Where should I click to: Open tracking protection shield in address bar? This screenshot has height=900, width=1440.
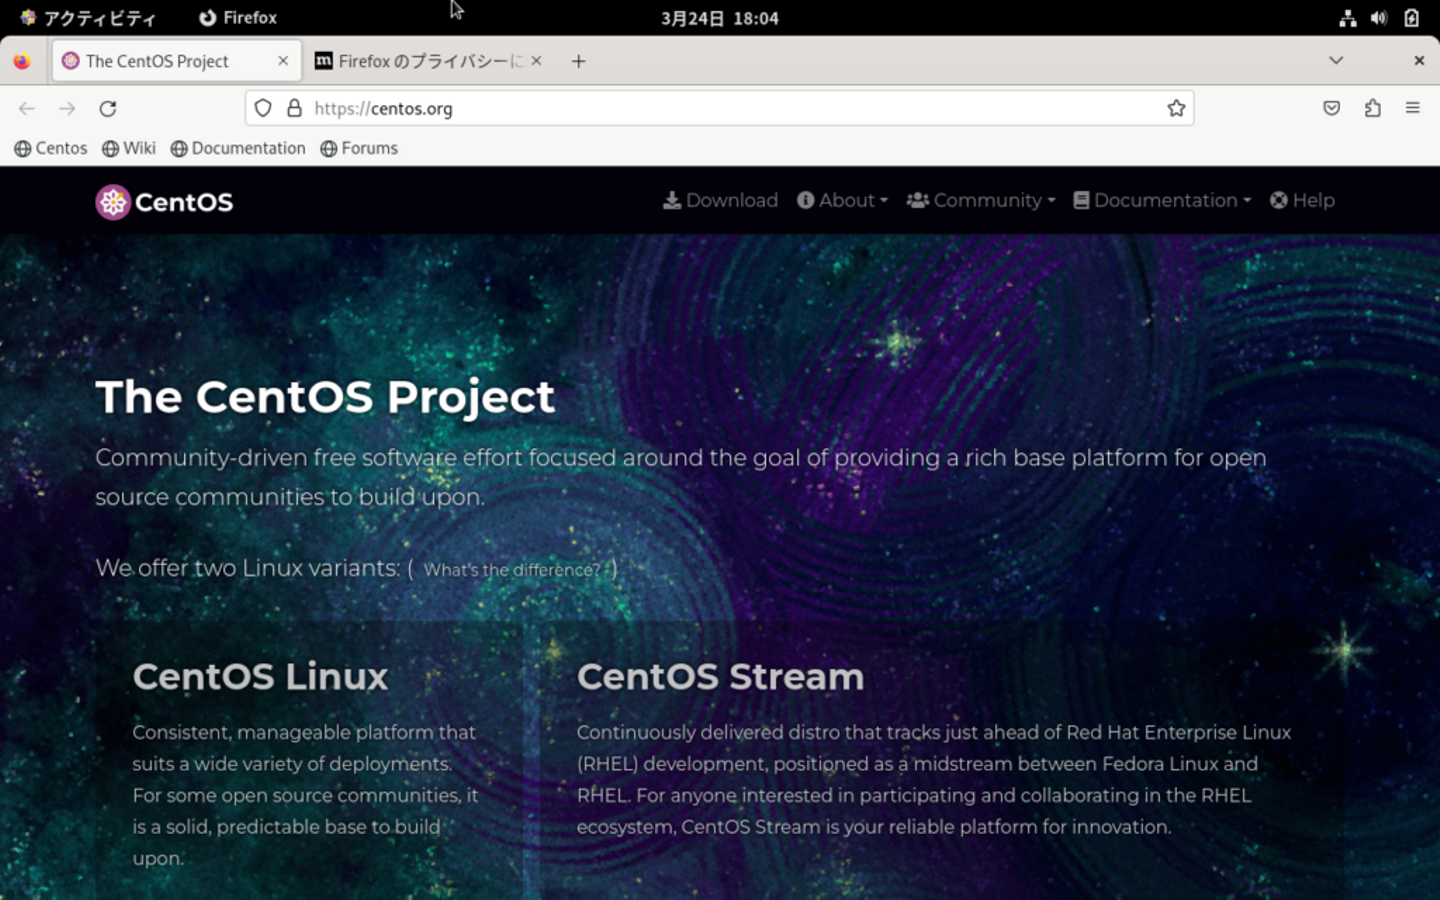click(x=263, y=108)
